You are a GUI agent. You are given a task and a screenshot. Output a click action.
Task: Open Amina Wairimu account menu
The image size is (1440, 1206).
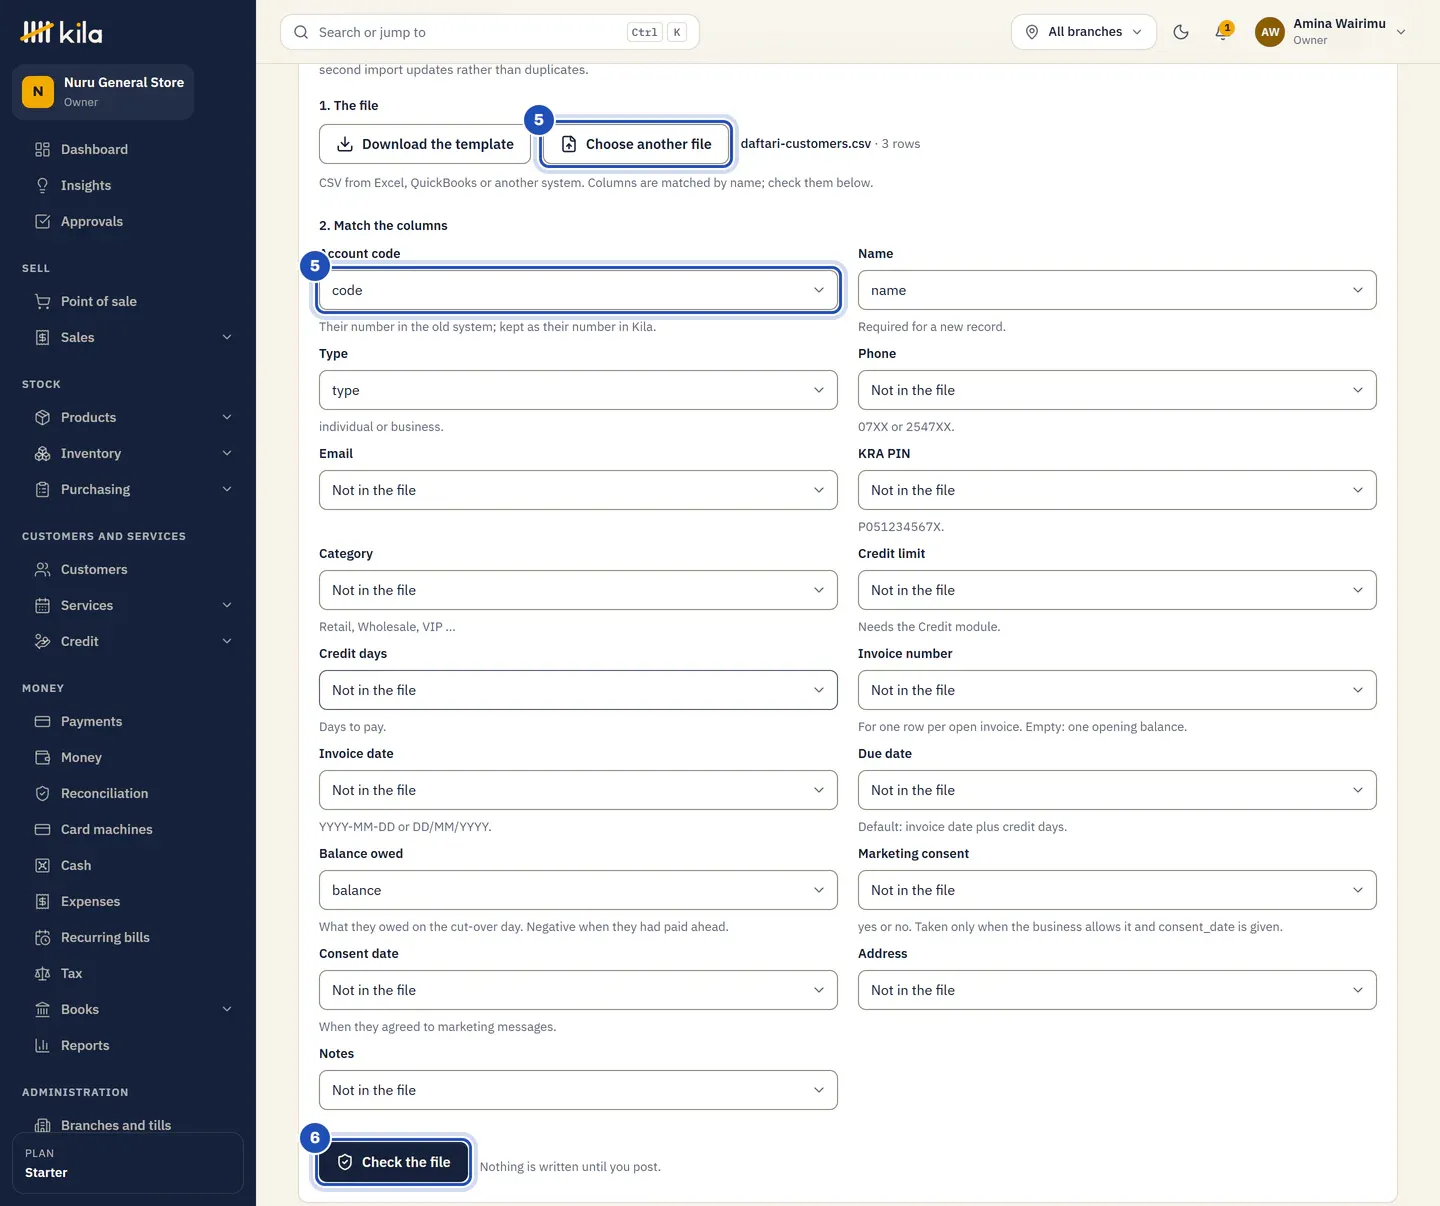(1331, 32)
